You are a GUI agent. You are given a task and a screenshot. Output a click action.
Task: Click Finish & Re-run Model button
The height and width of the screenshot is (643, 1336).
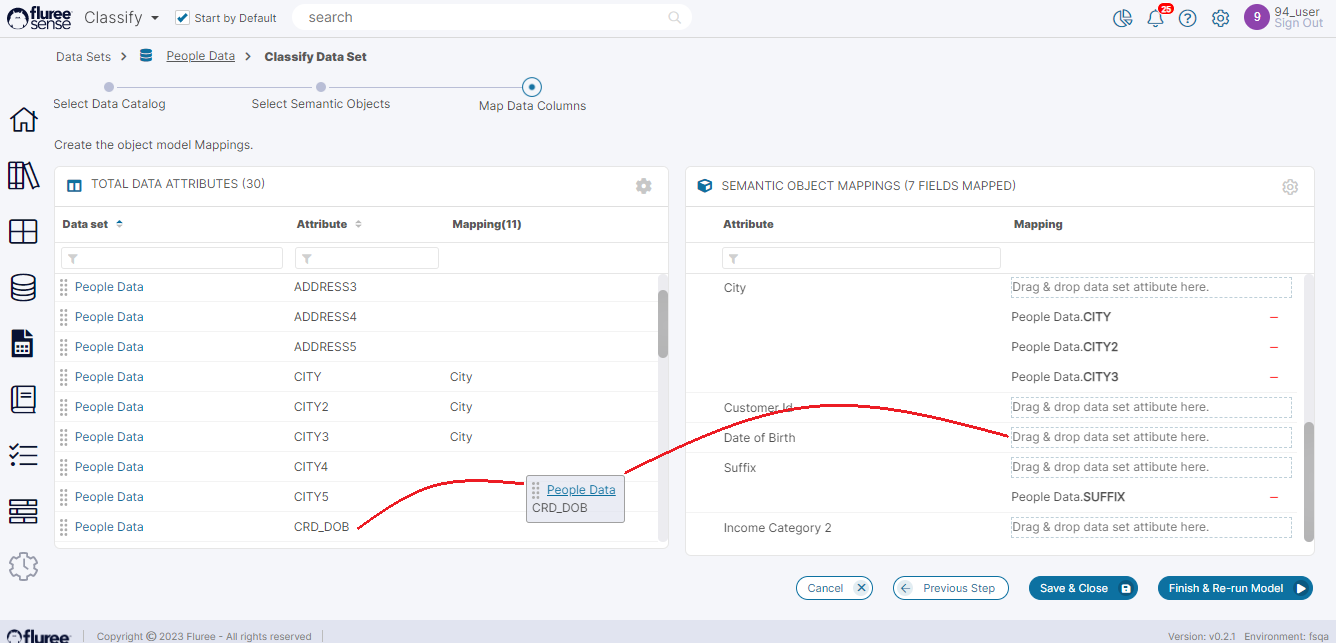(x=1234, y=588)
